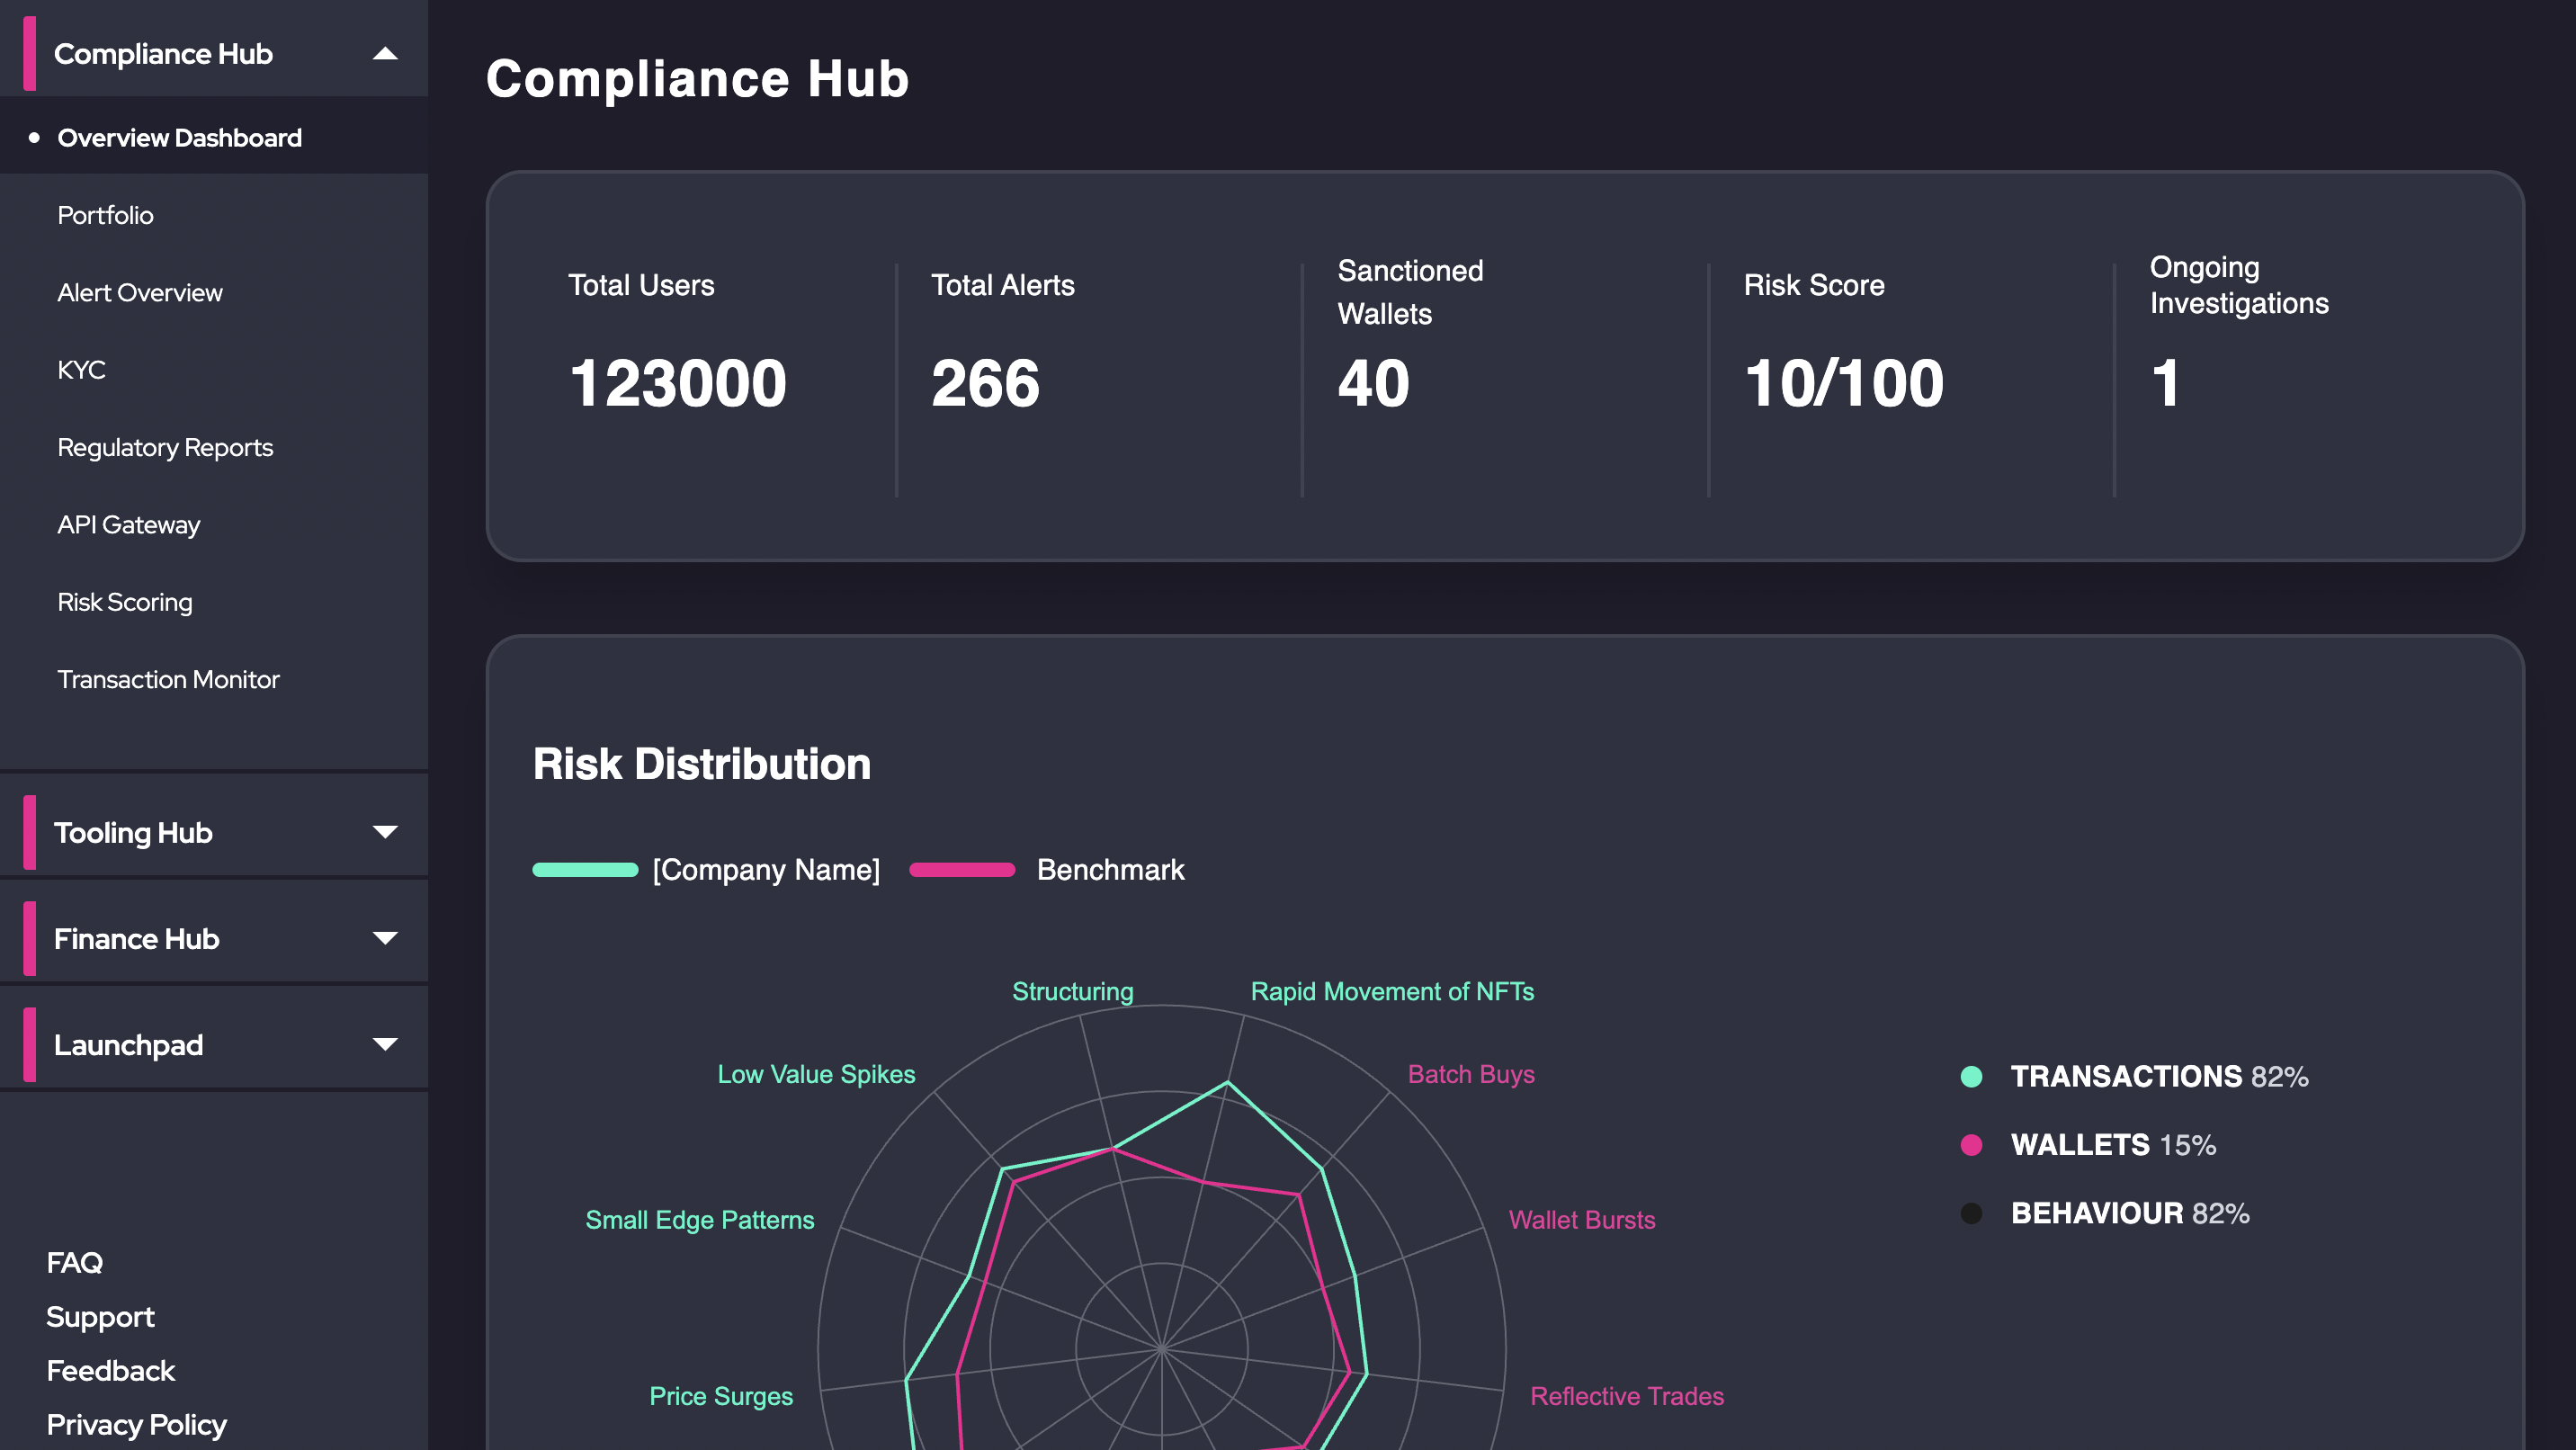Click the Compliance Hub sidebar heading
Viewport: 2576px width, 1450px height.
tap(163, 54)
